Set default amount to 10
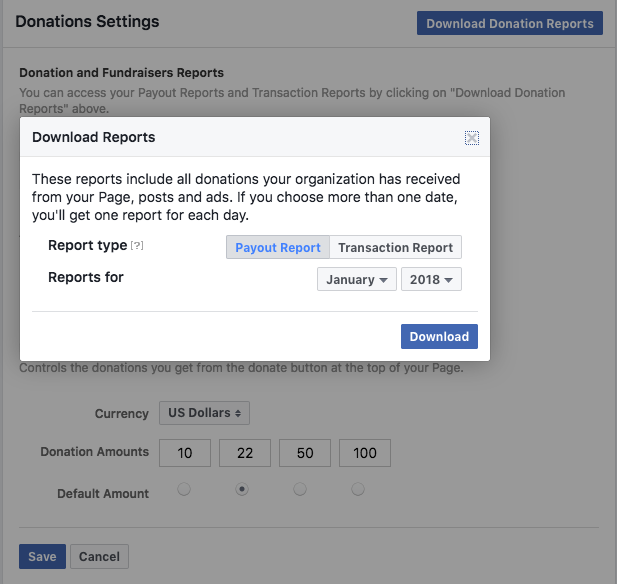The height and width of the screenshot is (584, 617). pos(183,490)
